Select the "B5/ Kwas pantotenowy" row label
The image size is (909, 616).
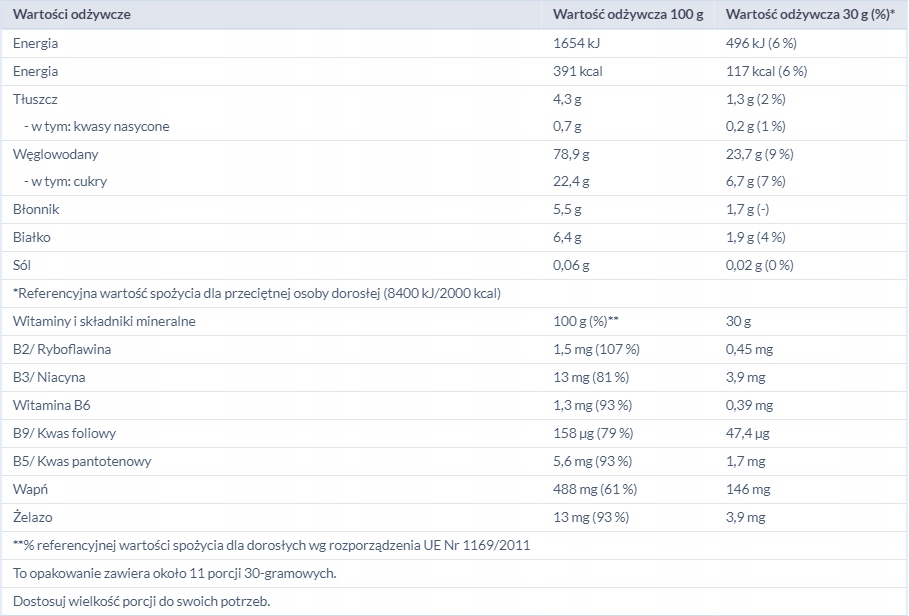pyautogui.click(x=82, y=461)
